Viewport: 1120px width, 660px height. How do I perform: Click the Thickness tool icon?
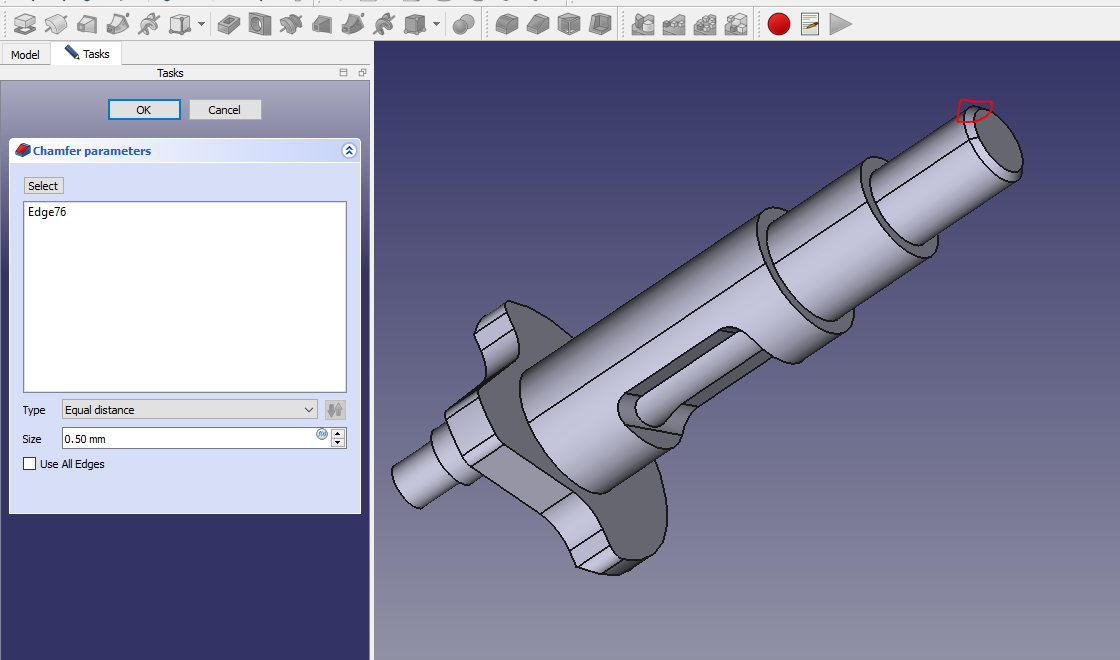599,23
